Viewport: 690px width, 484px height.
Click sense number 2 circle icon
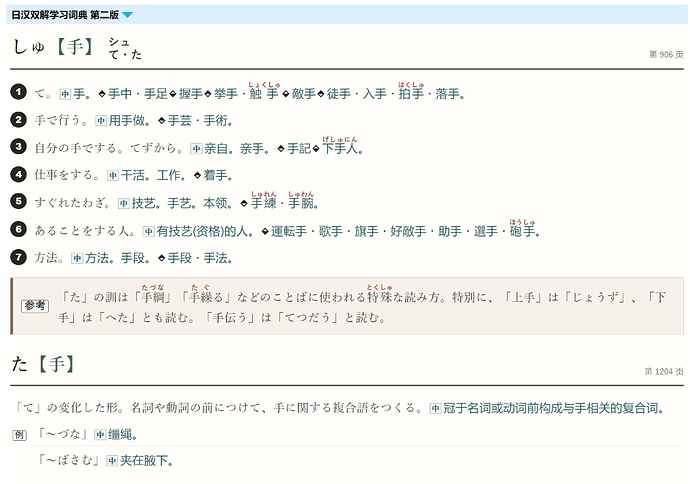click(18, 120)
